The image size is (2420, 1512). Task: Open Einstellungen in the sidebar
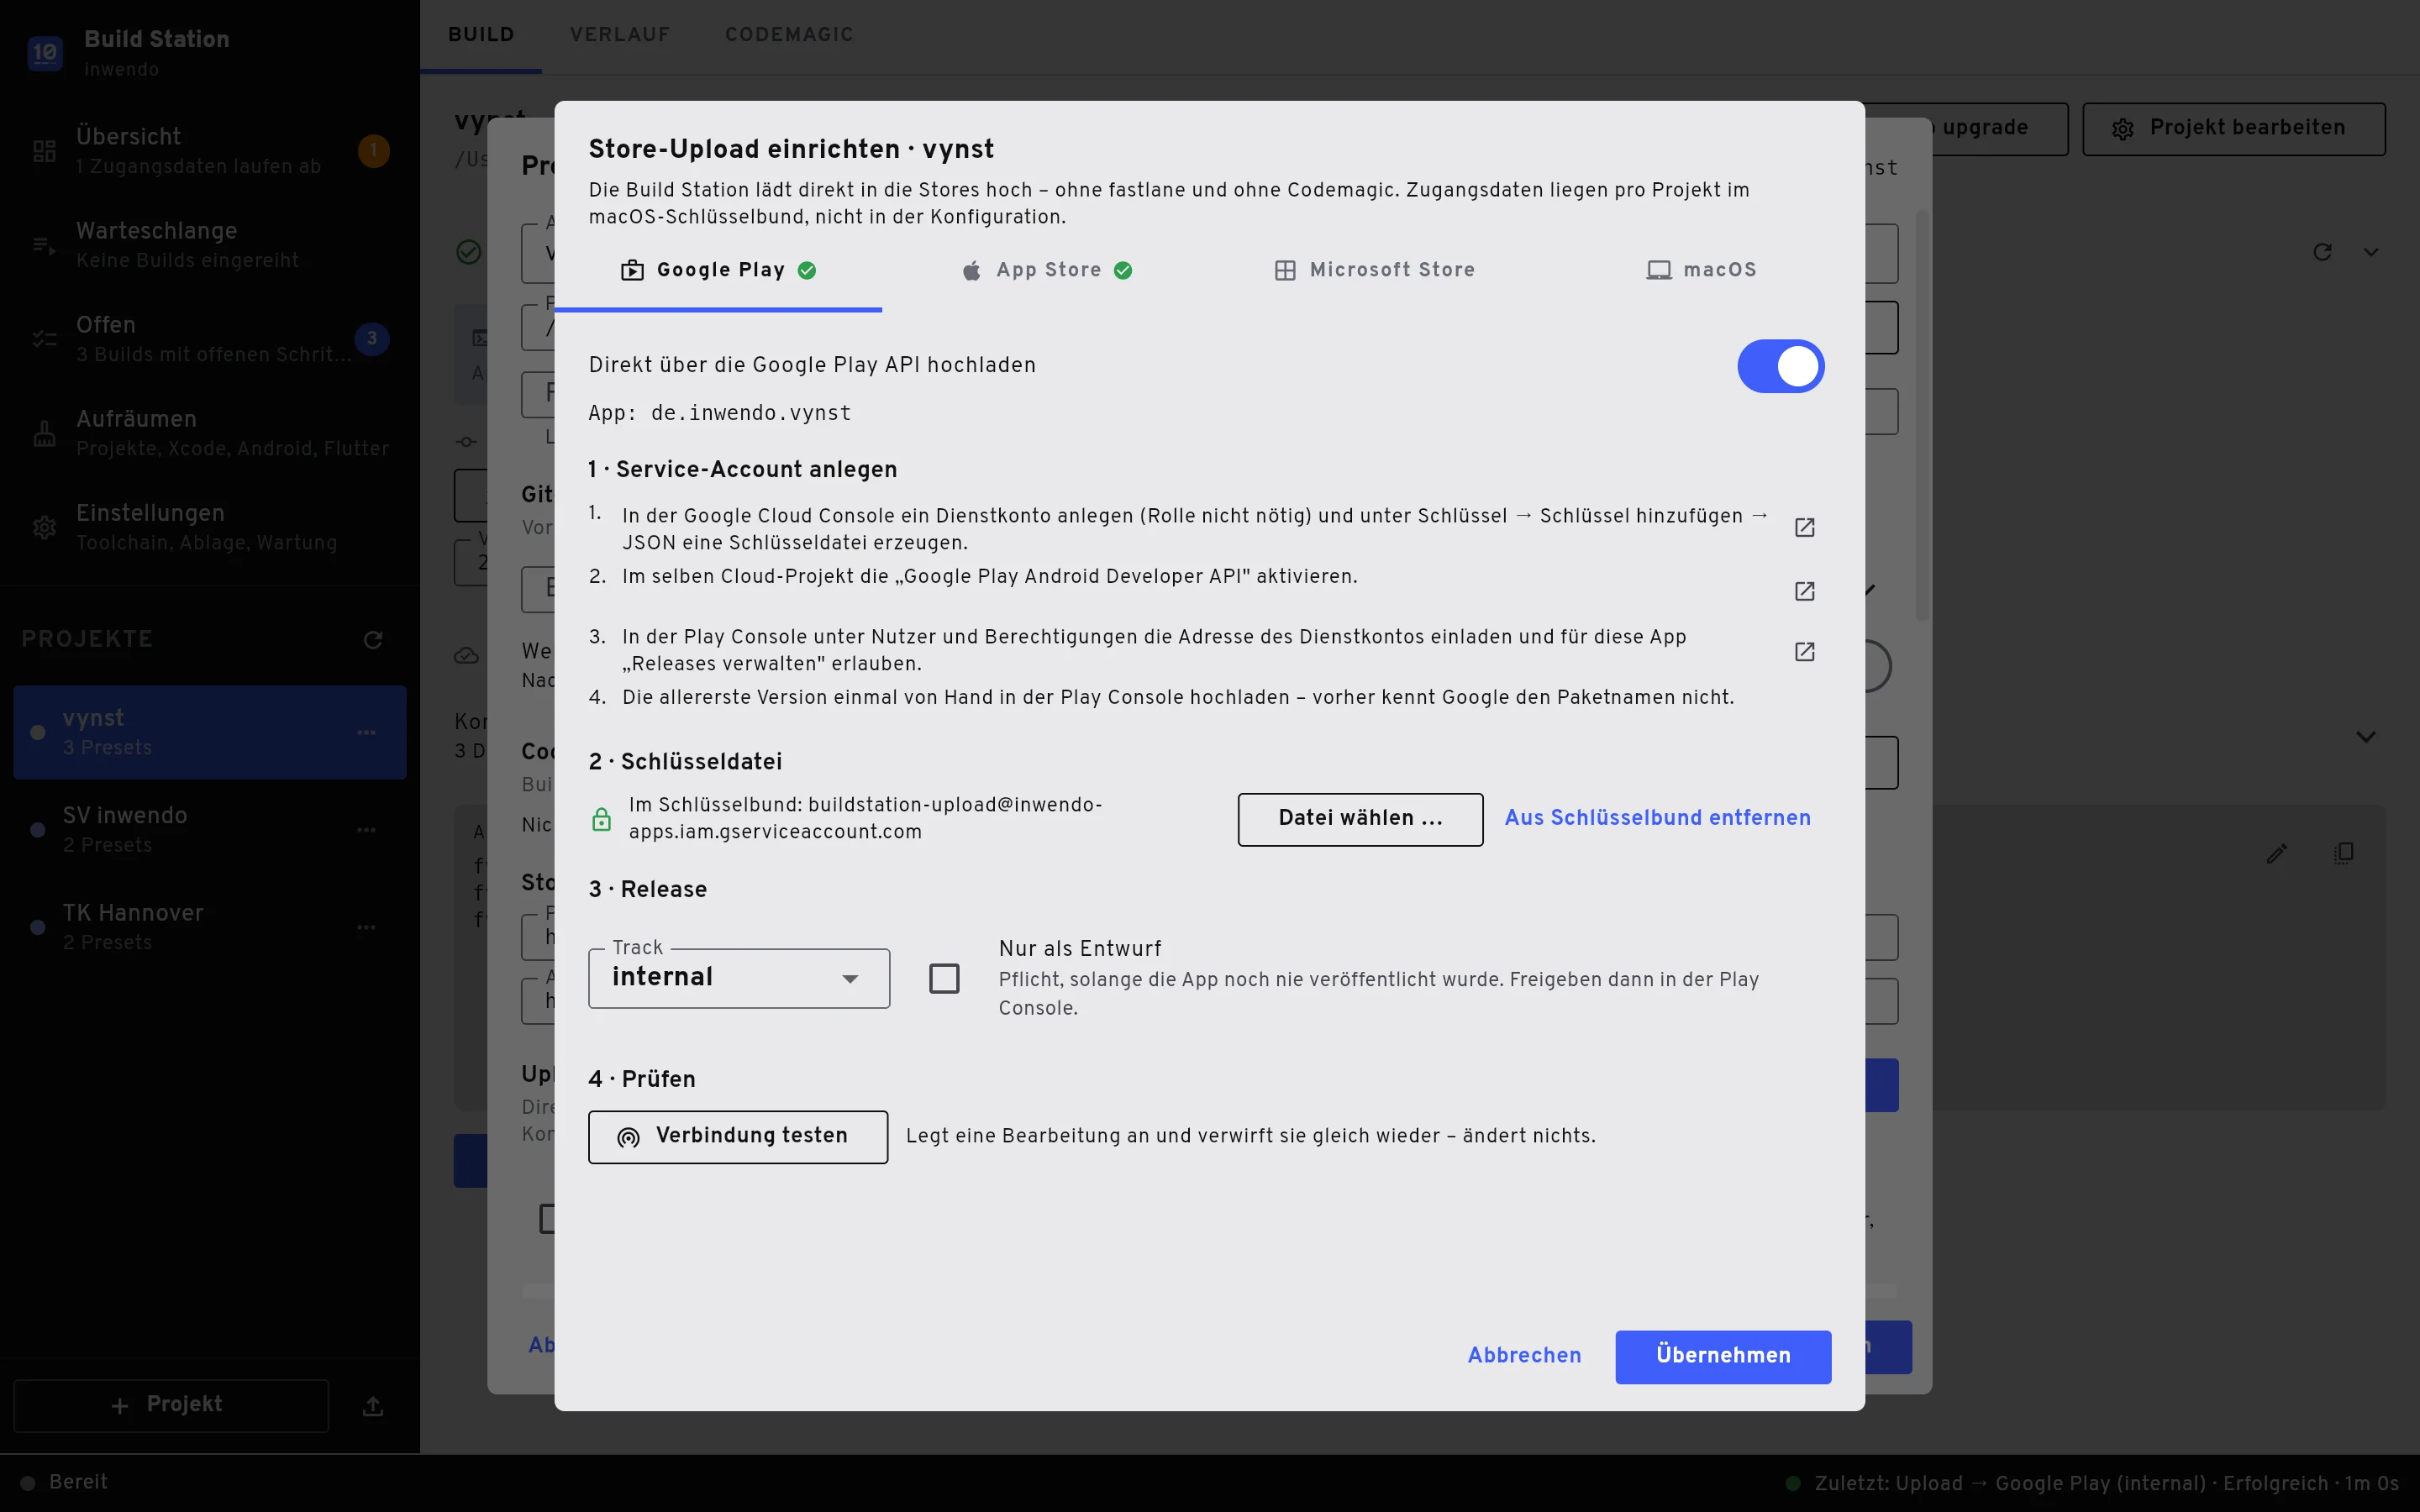210,527
